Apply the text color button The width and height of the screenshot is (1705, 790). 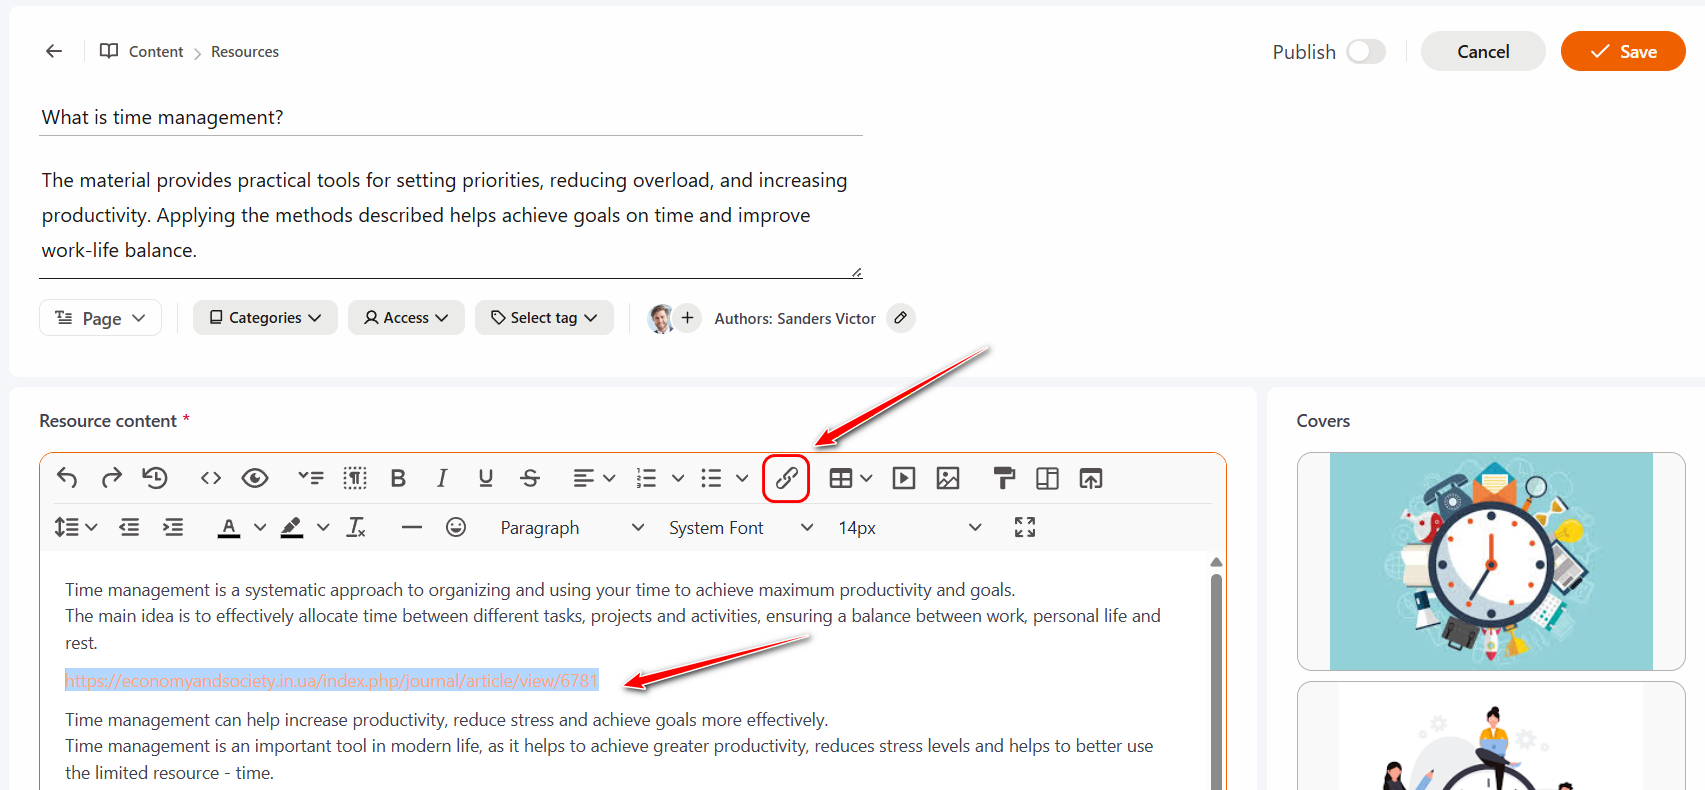pos(229,527)
